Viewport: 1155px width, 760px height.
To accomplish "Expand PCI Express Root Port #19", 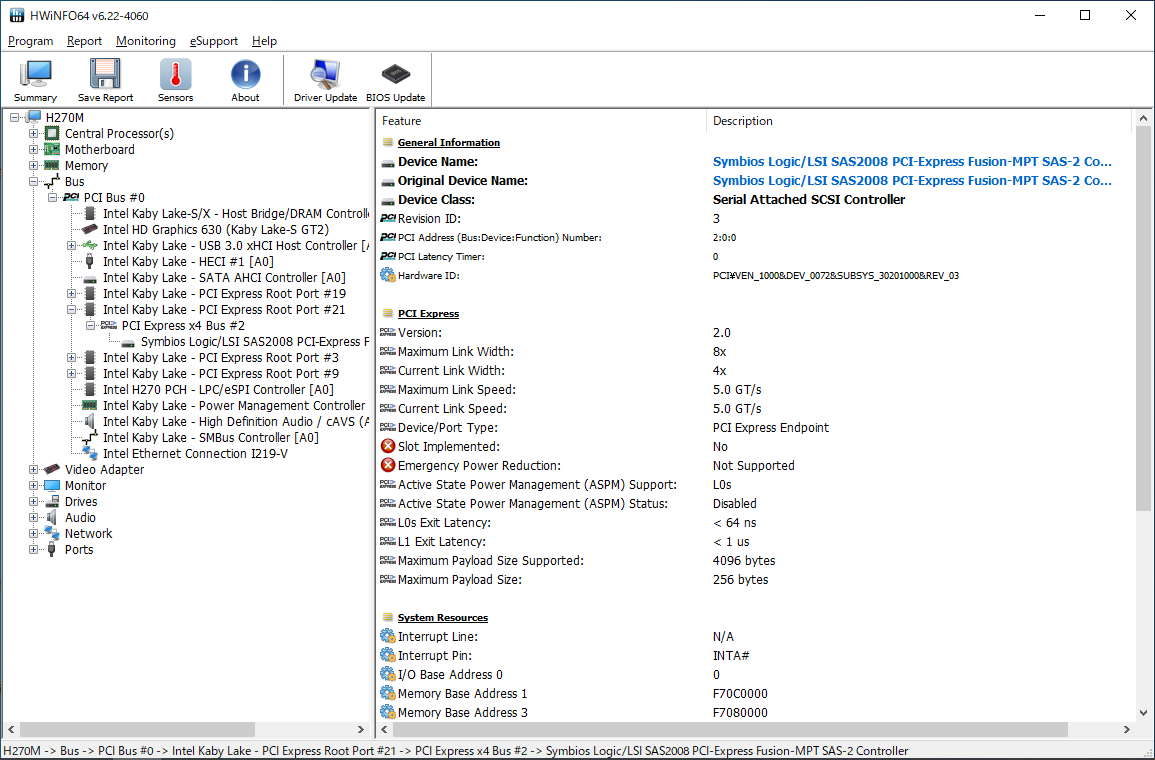I will point(71,293).
